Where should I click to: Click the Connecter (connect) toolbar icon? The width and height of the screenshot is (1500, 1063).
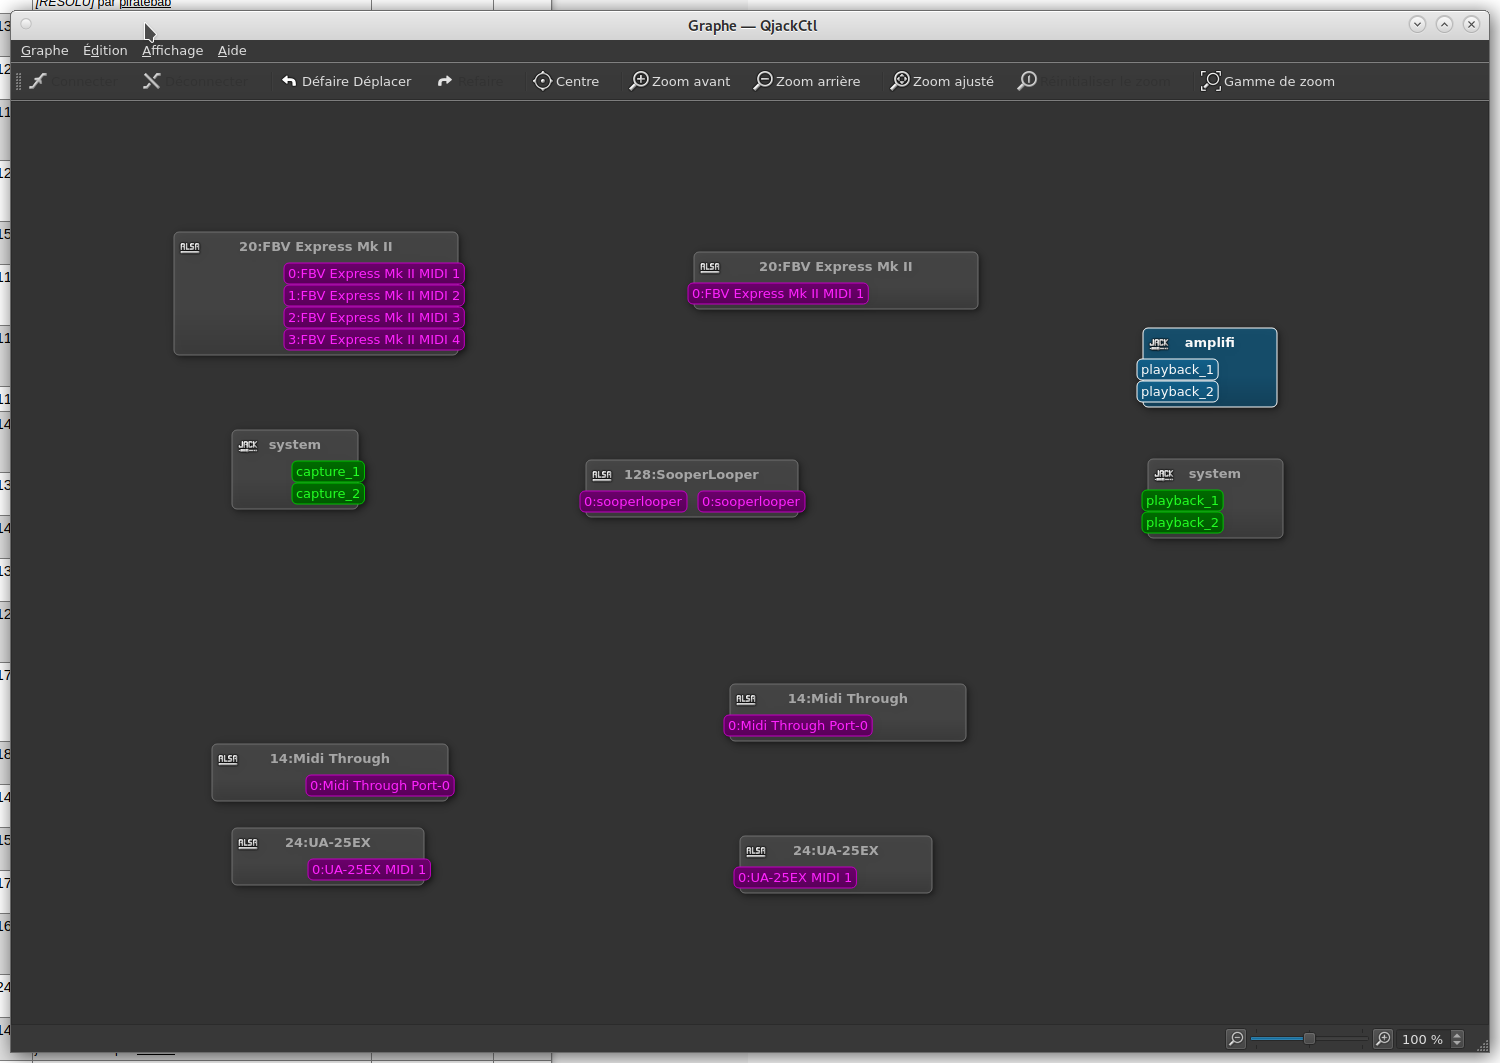pyautogui.click(x=38, y=81)
